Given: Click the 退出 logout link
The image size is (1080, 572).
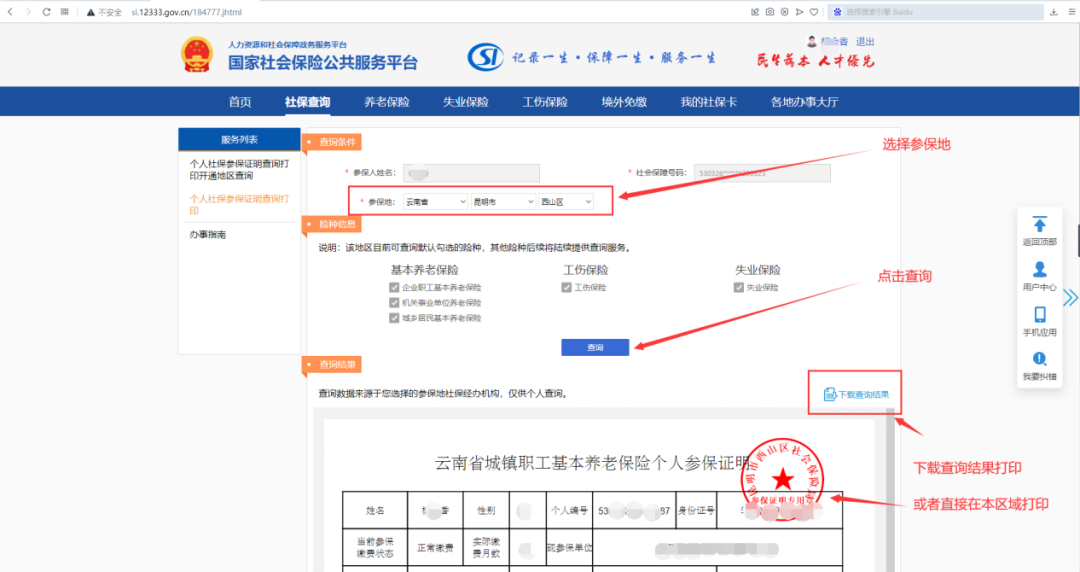Looking at the screenshot, I should pos(865,42).
